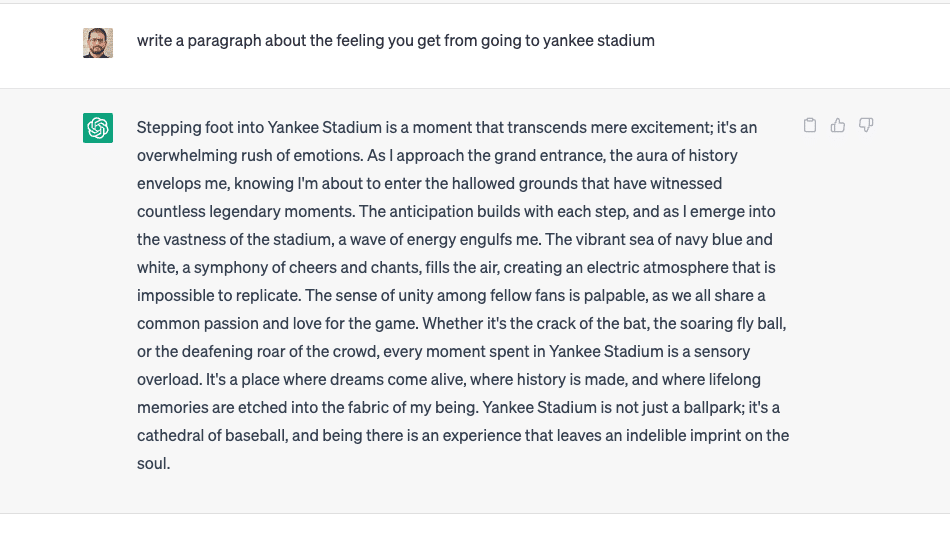Click the user profile avatar photo
The width and height of the screenshot is (950, 537).
point(98,42)
